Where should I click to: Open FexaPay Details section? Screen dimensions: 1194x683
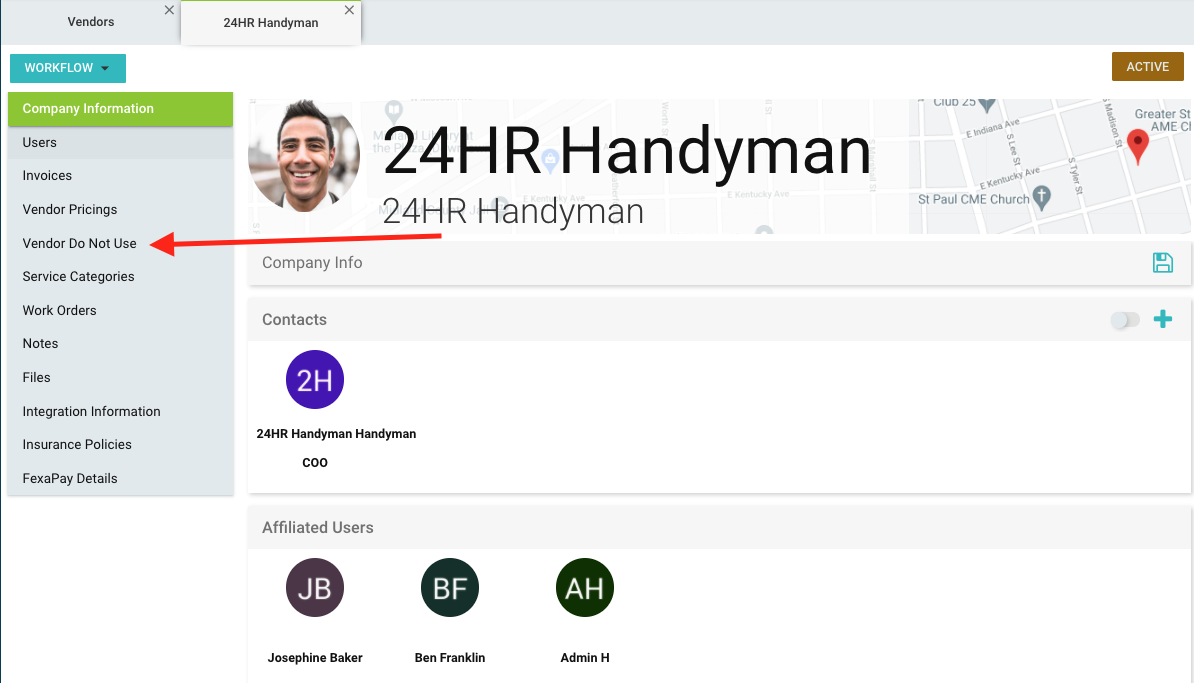[x=70, y=479]
